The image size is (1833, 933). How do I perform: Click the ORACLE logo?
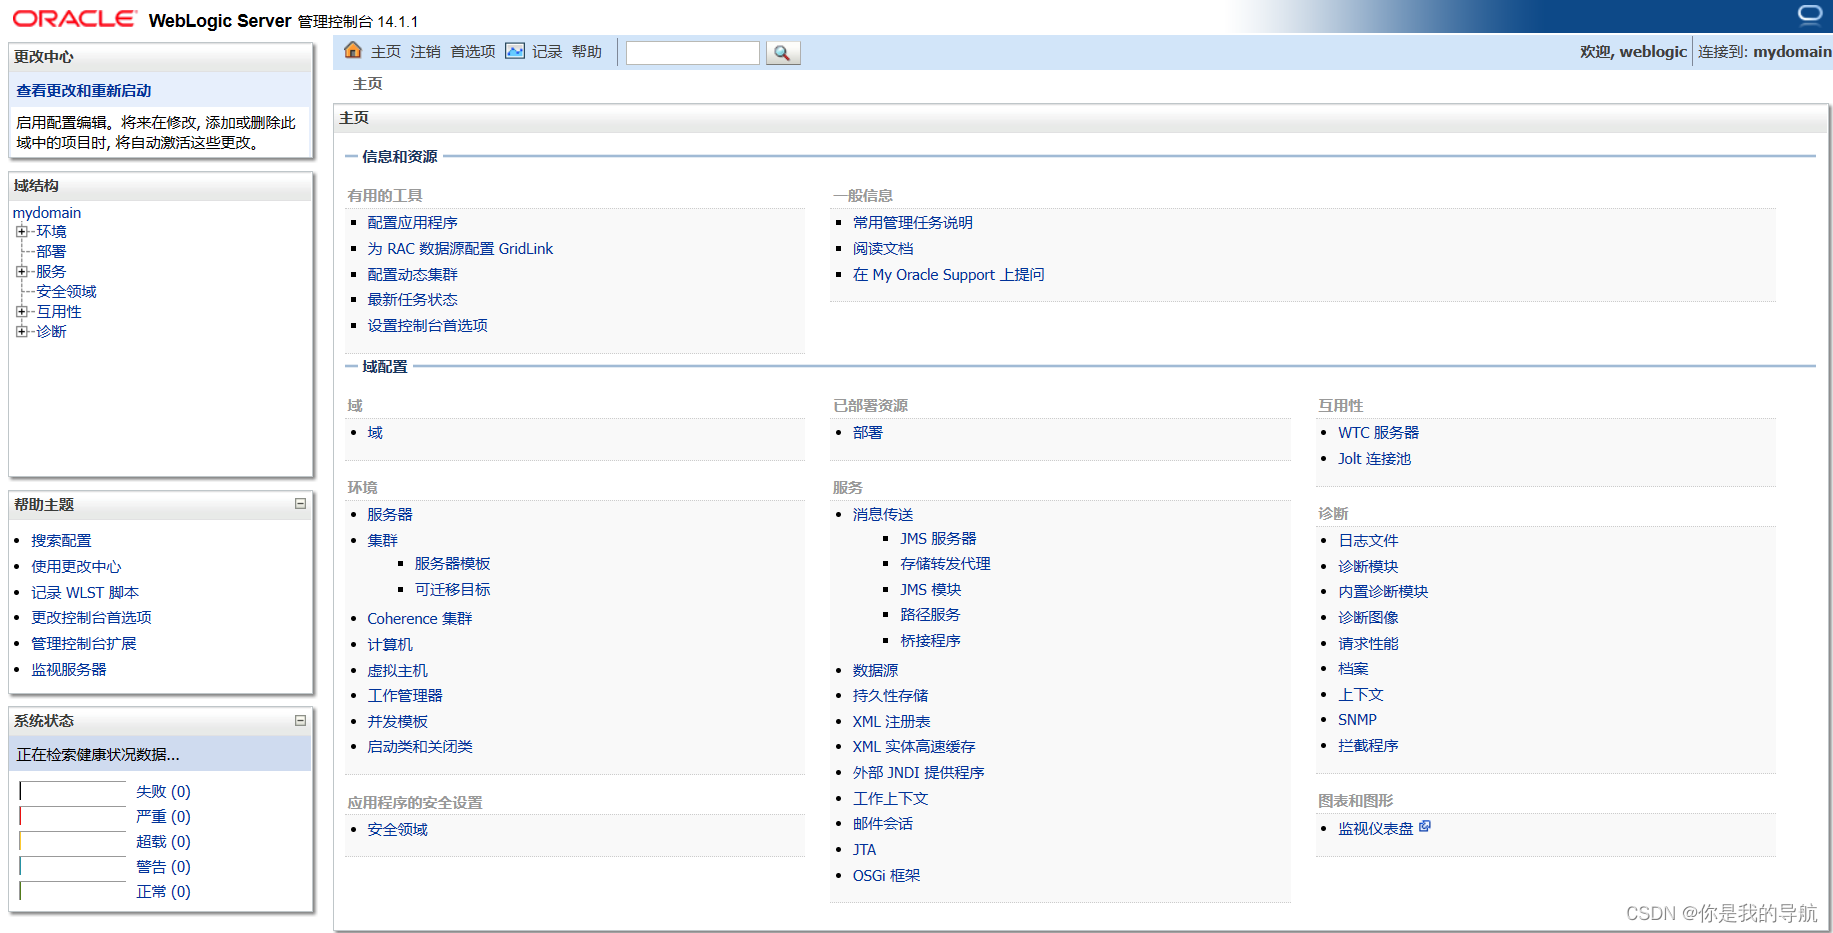click(70, 16)
